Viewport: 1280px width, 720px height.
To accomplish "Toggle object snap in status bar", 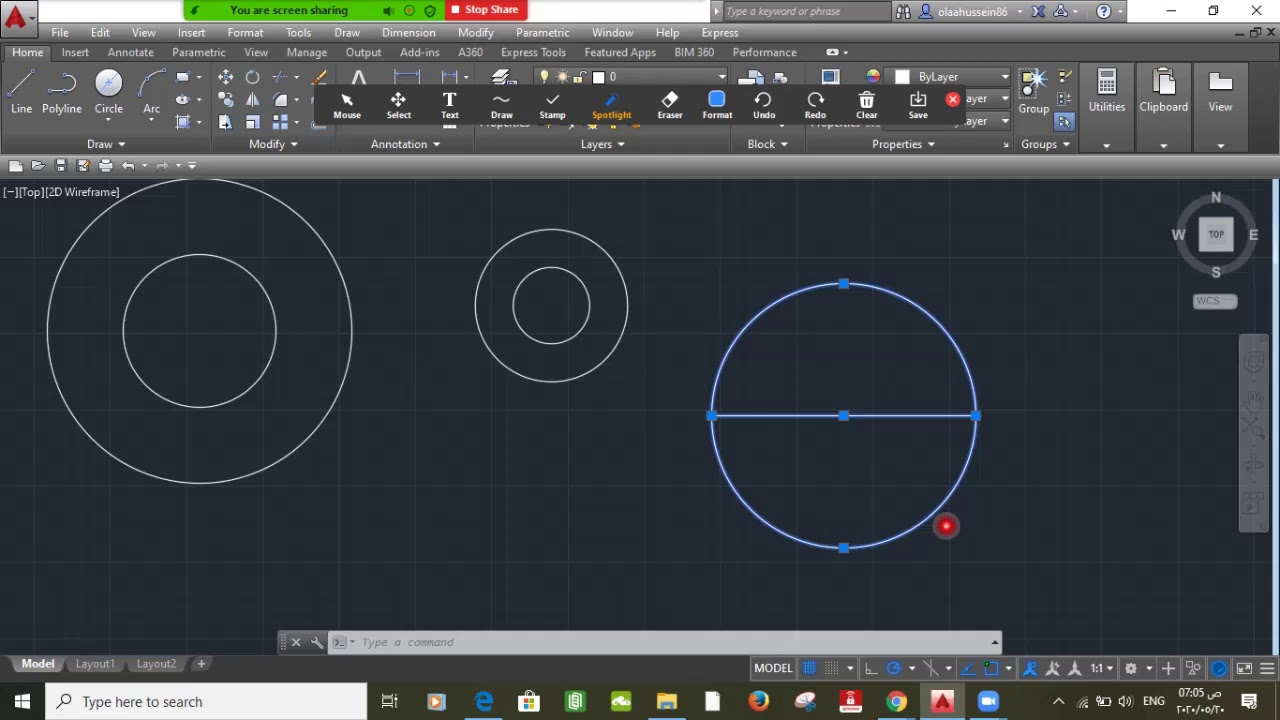I will pos(991,668).
